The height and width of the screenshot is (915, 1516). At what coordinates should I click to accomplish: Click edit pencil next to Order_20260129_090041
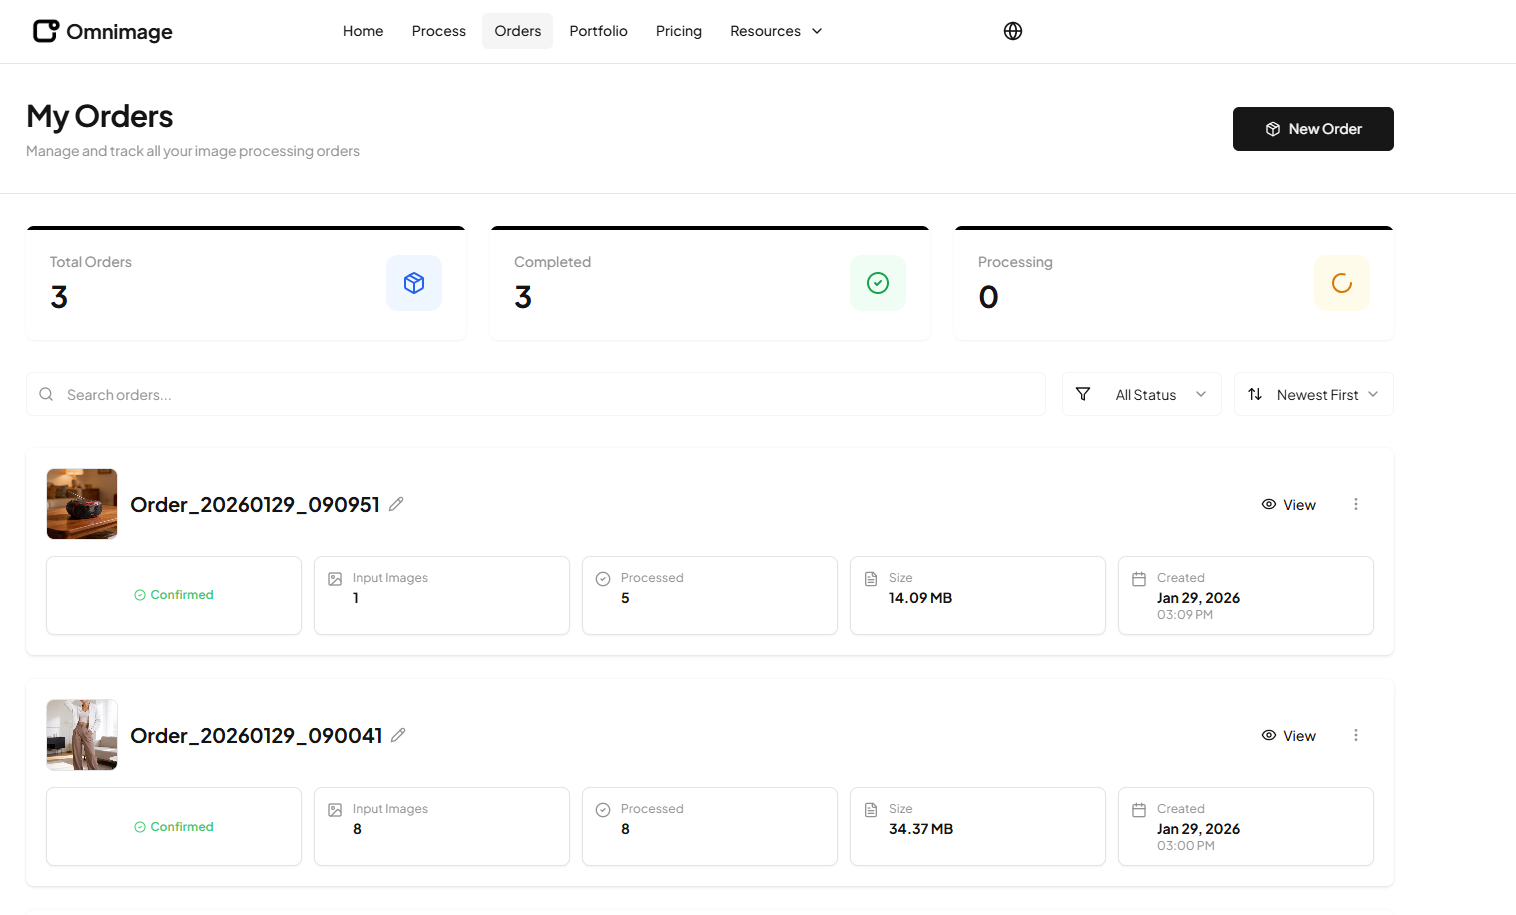[398, 735]
